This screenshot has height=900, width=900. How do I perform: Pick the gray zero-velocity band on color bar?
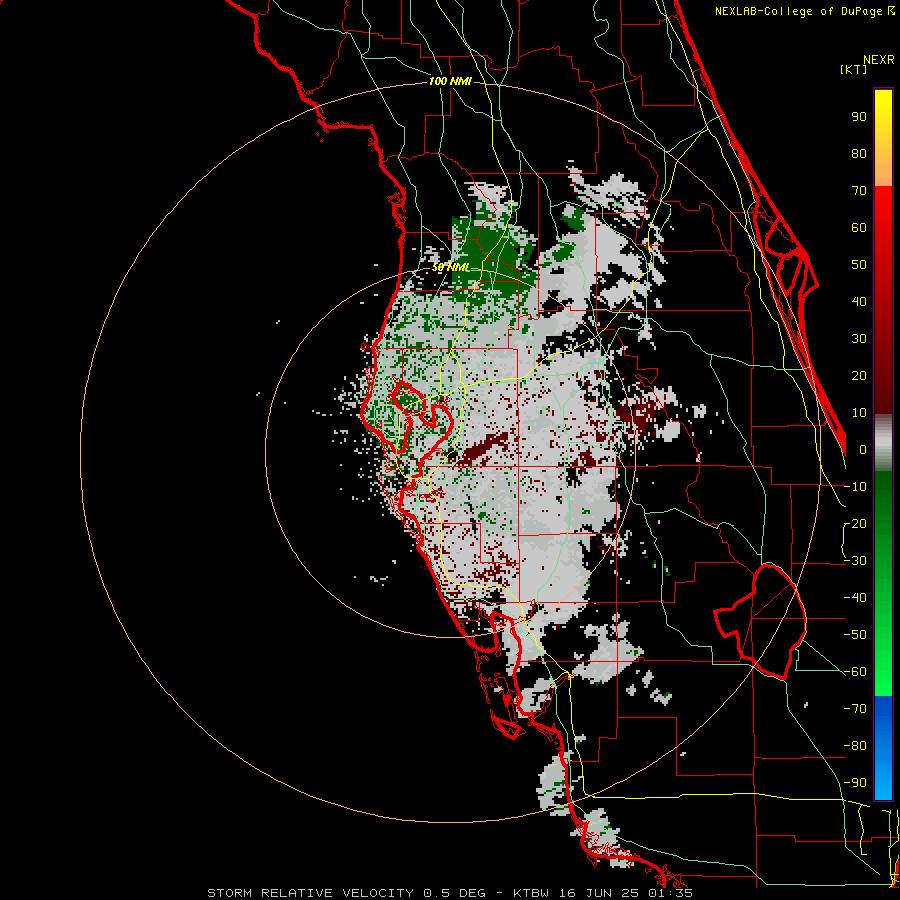[x=883, y=443]
